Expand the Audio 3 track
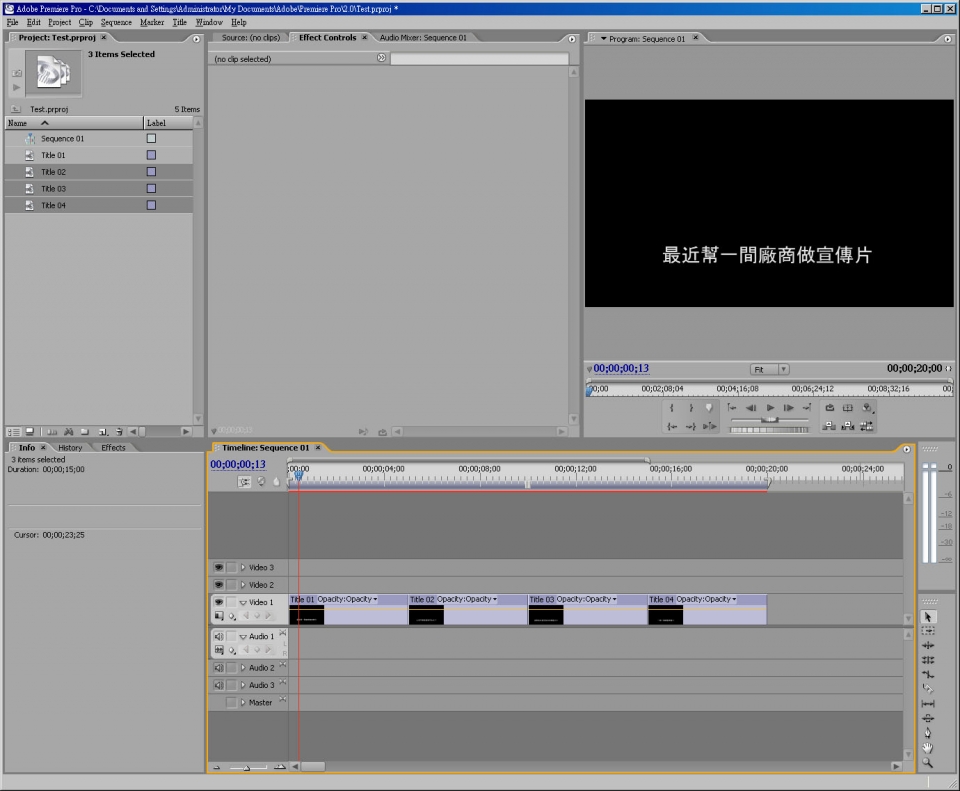This screenshot has height=791, width=960. 242,685
